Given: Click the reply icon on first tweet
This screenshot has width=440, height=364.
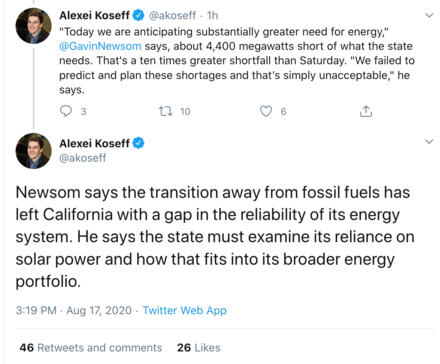Looking at the screenshot, I should point(66,111).
